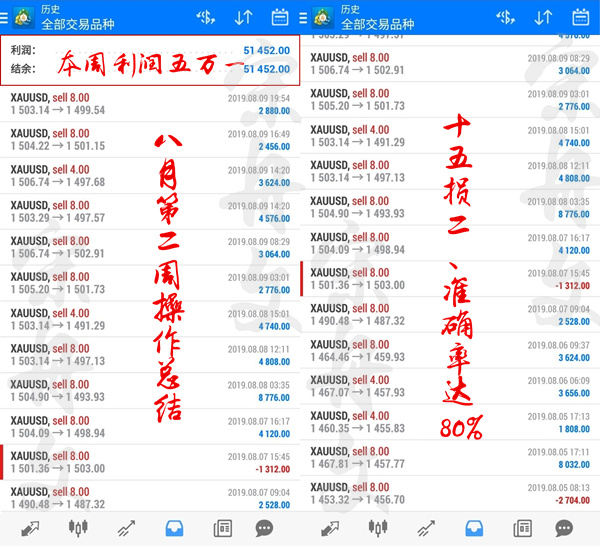
Task: Open trade dated 2019.08.06 06:09 profit 3 656.00
Action: tap(450, 386)
